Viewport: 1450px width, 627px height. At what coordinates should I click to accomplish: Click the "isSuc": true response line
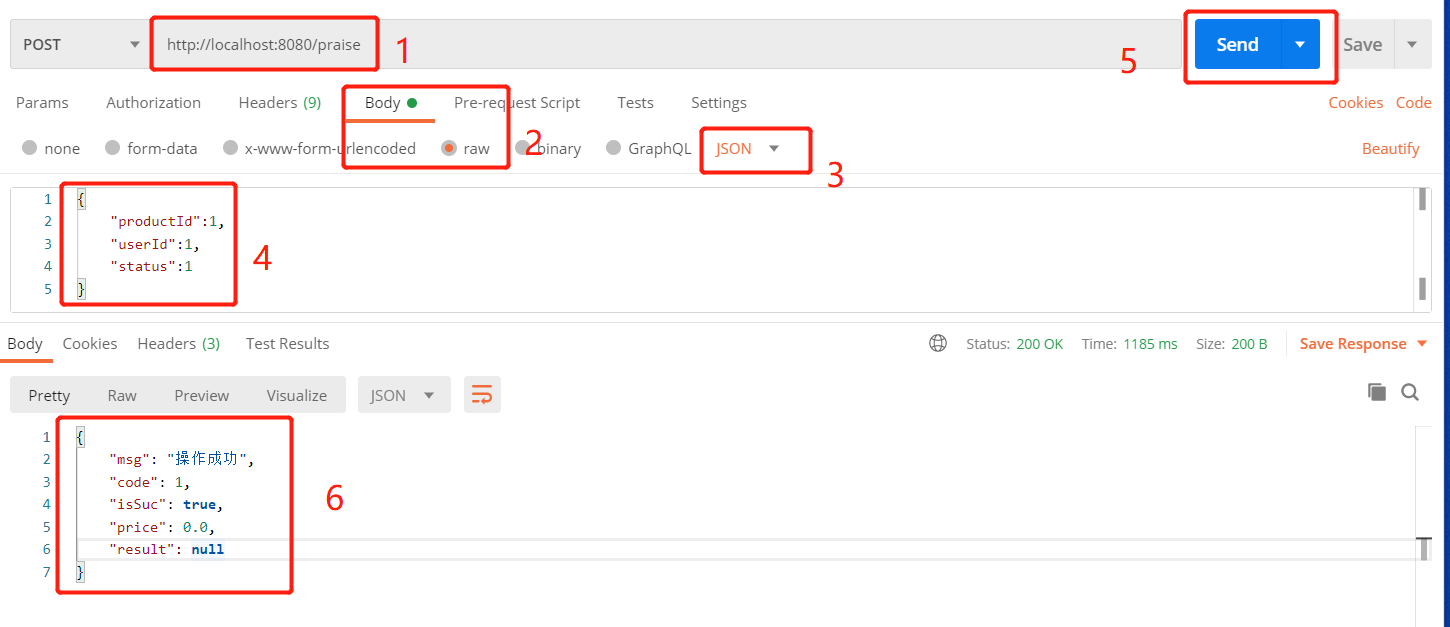(x=166, y=505)
